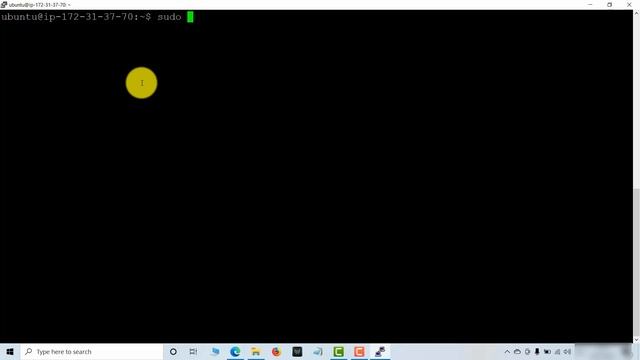This screenshot has height=360, width=640.
Task: Click the terminal scrollbar thumb
Action: click(x=636, y=261)
